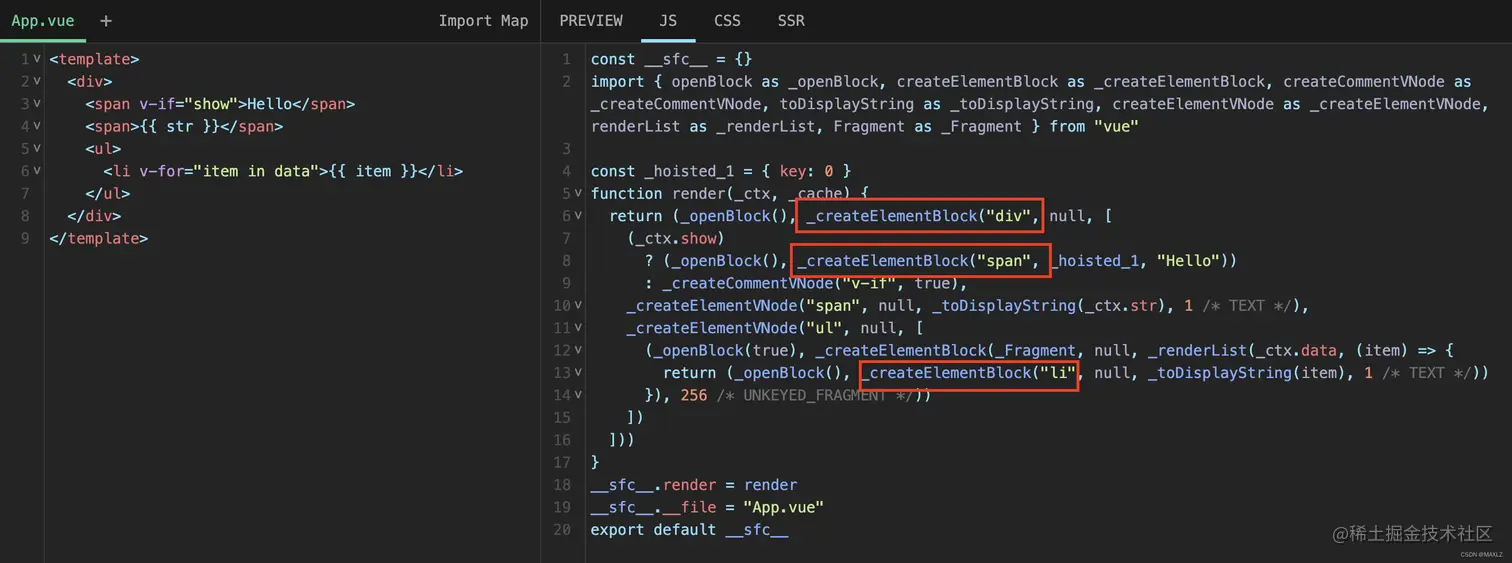Image resolution: width=1512 pixels, height=563 pixels.
Task: Switch to the SSR output tab
Action: tap(791, 21)
